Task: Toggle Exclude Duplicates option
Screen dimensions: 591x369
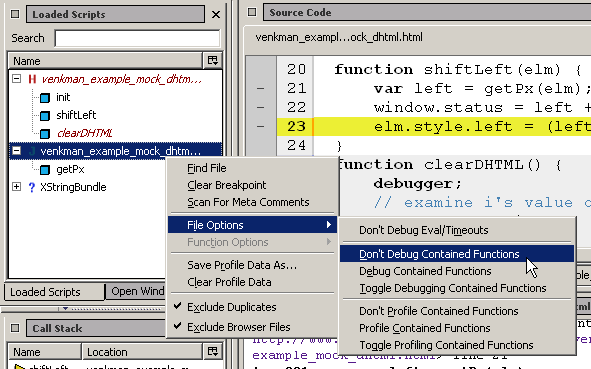Action: pos(253,307)
